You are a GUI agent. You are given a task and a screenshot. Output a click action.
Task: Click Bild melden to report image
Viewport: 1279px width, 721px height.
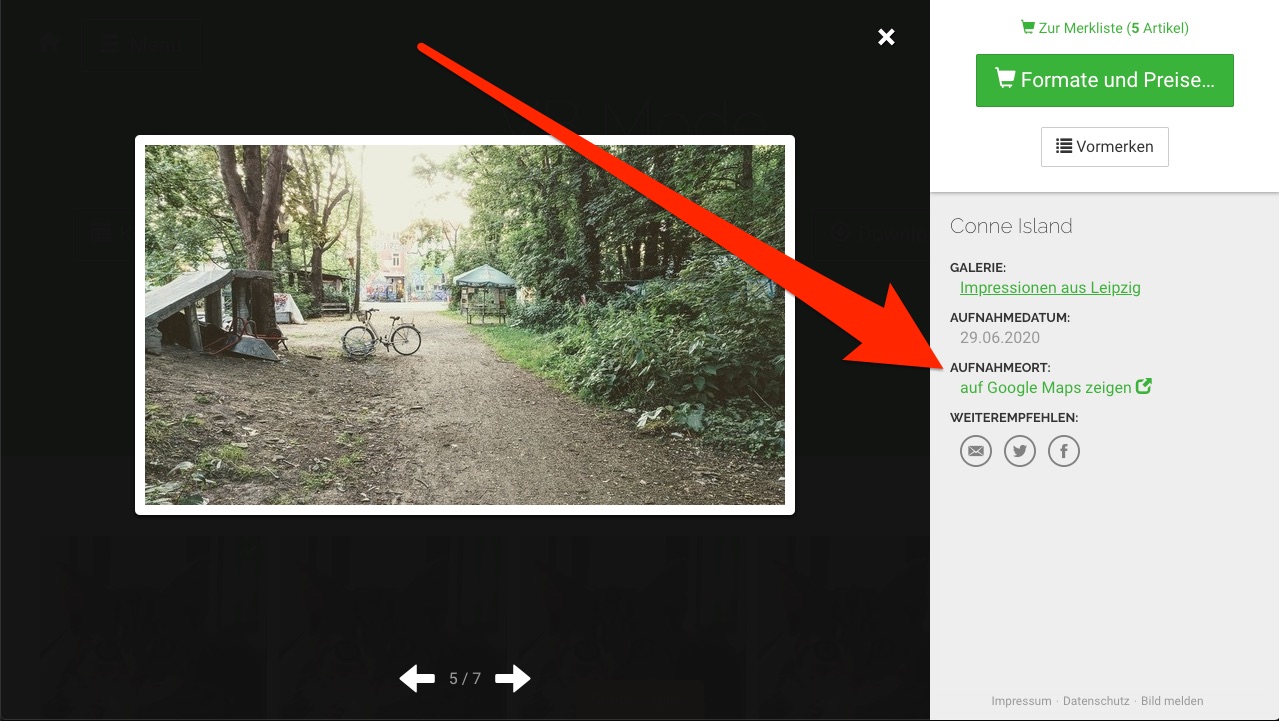pyautogui.click(x=1172, y=701)
